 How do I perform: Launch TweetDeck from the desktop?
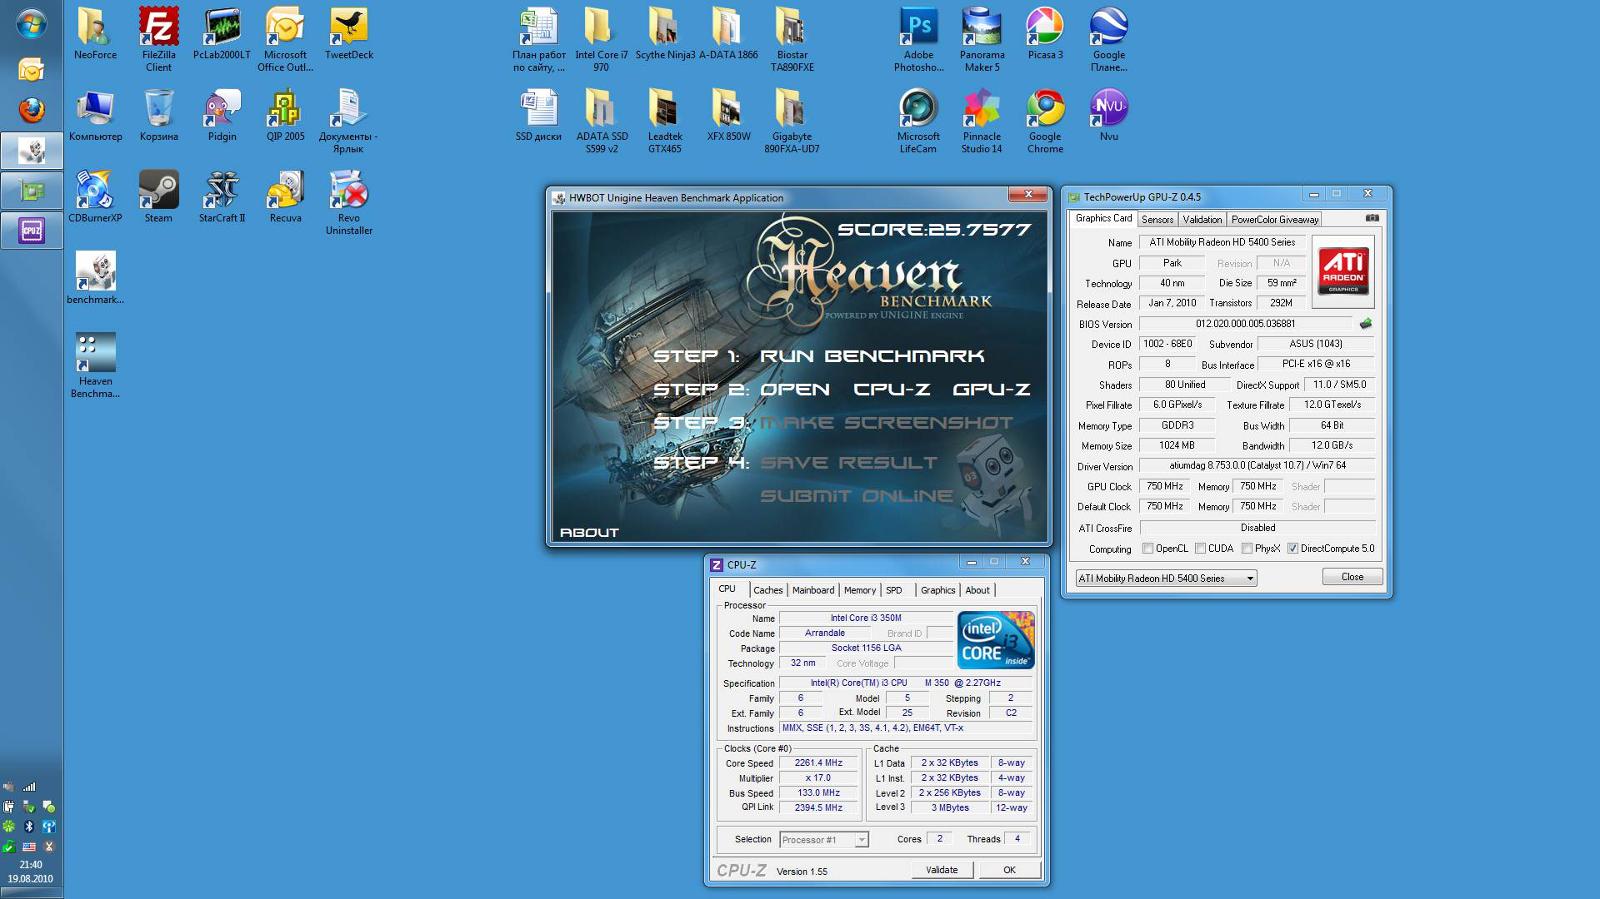point(349,33)
